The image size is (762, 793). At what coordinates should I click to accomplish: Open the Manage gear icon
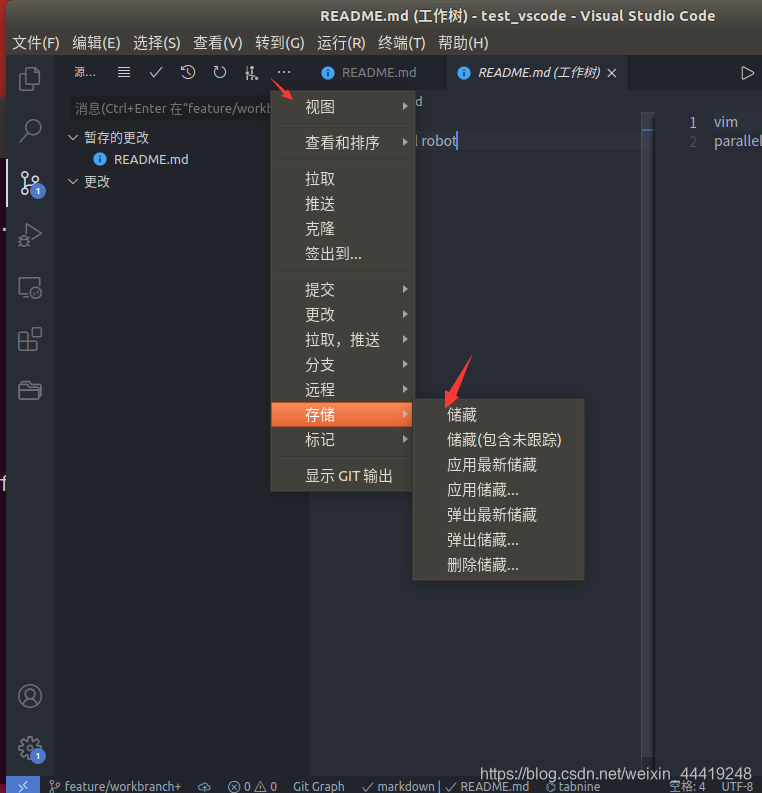30,748
